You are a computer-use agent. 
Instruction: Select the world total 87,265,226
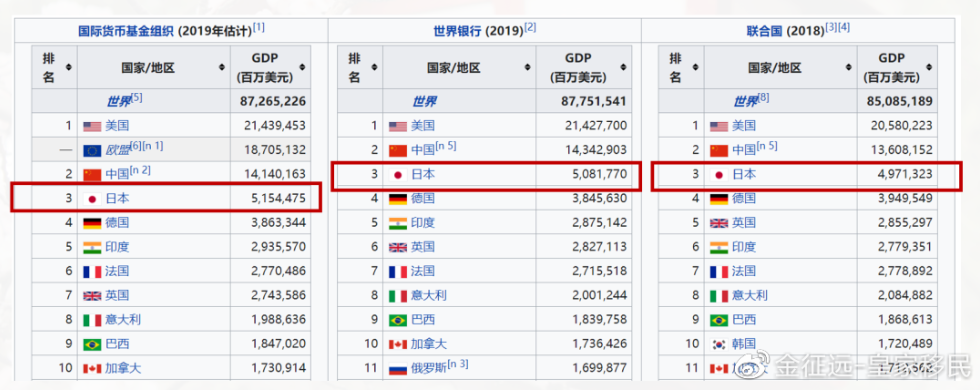click(x=272, y=101)
